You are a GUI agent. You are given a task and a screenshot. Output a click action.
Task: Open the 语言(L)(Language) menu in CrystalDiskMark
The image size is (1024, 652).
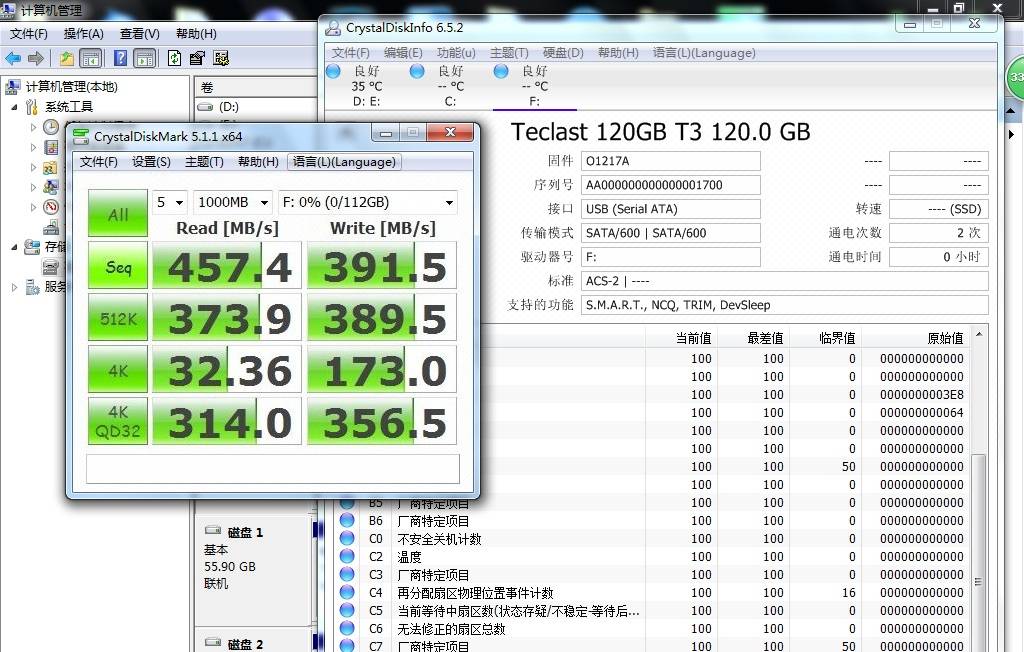tap(344, 161)
